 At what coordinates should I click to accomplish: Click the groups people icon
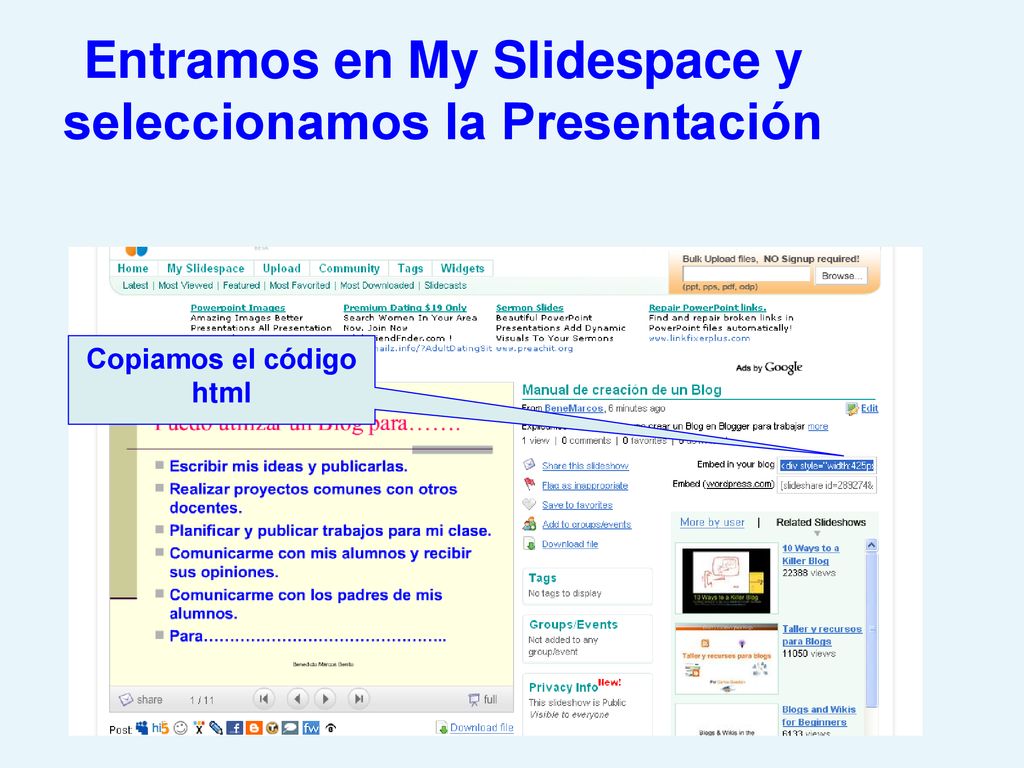tap(530, 524)
